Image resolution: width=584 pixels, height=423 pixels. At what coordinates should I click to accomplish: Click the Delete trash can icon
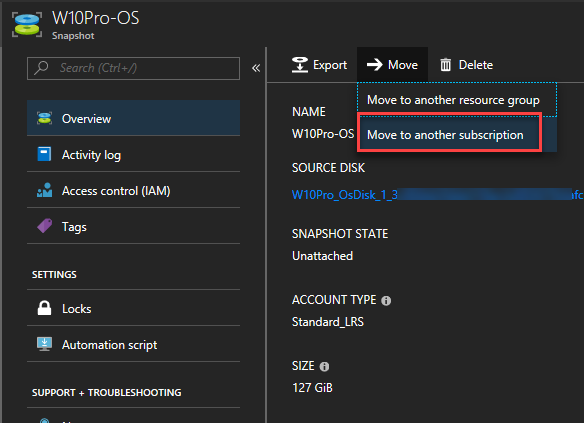tap(445, 65)
